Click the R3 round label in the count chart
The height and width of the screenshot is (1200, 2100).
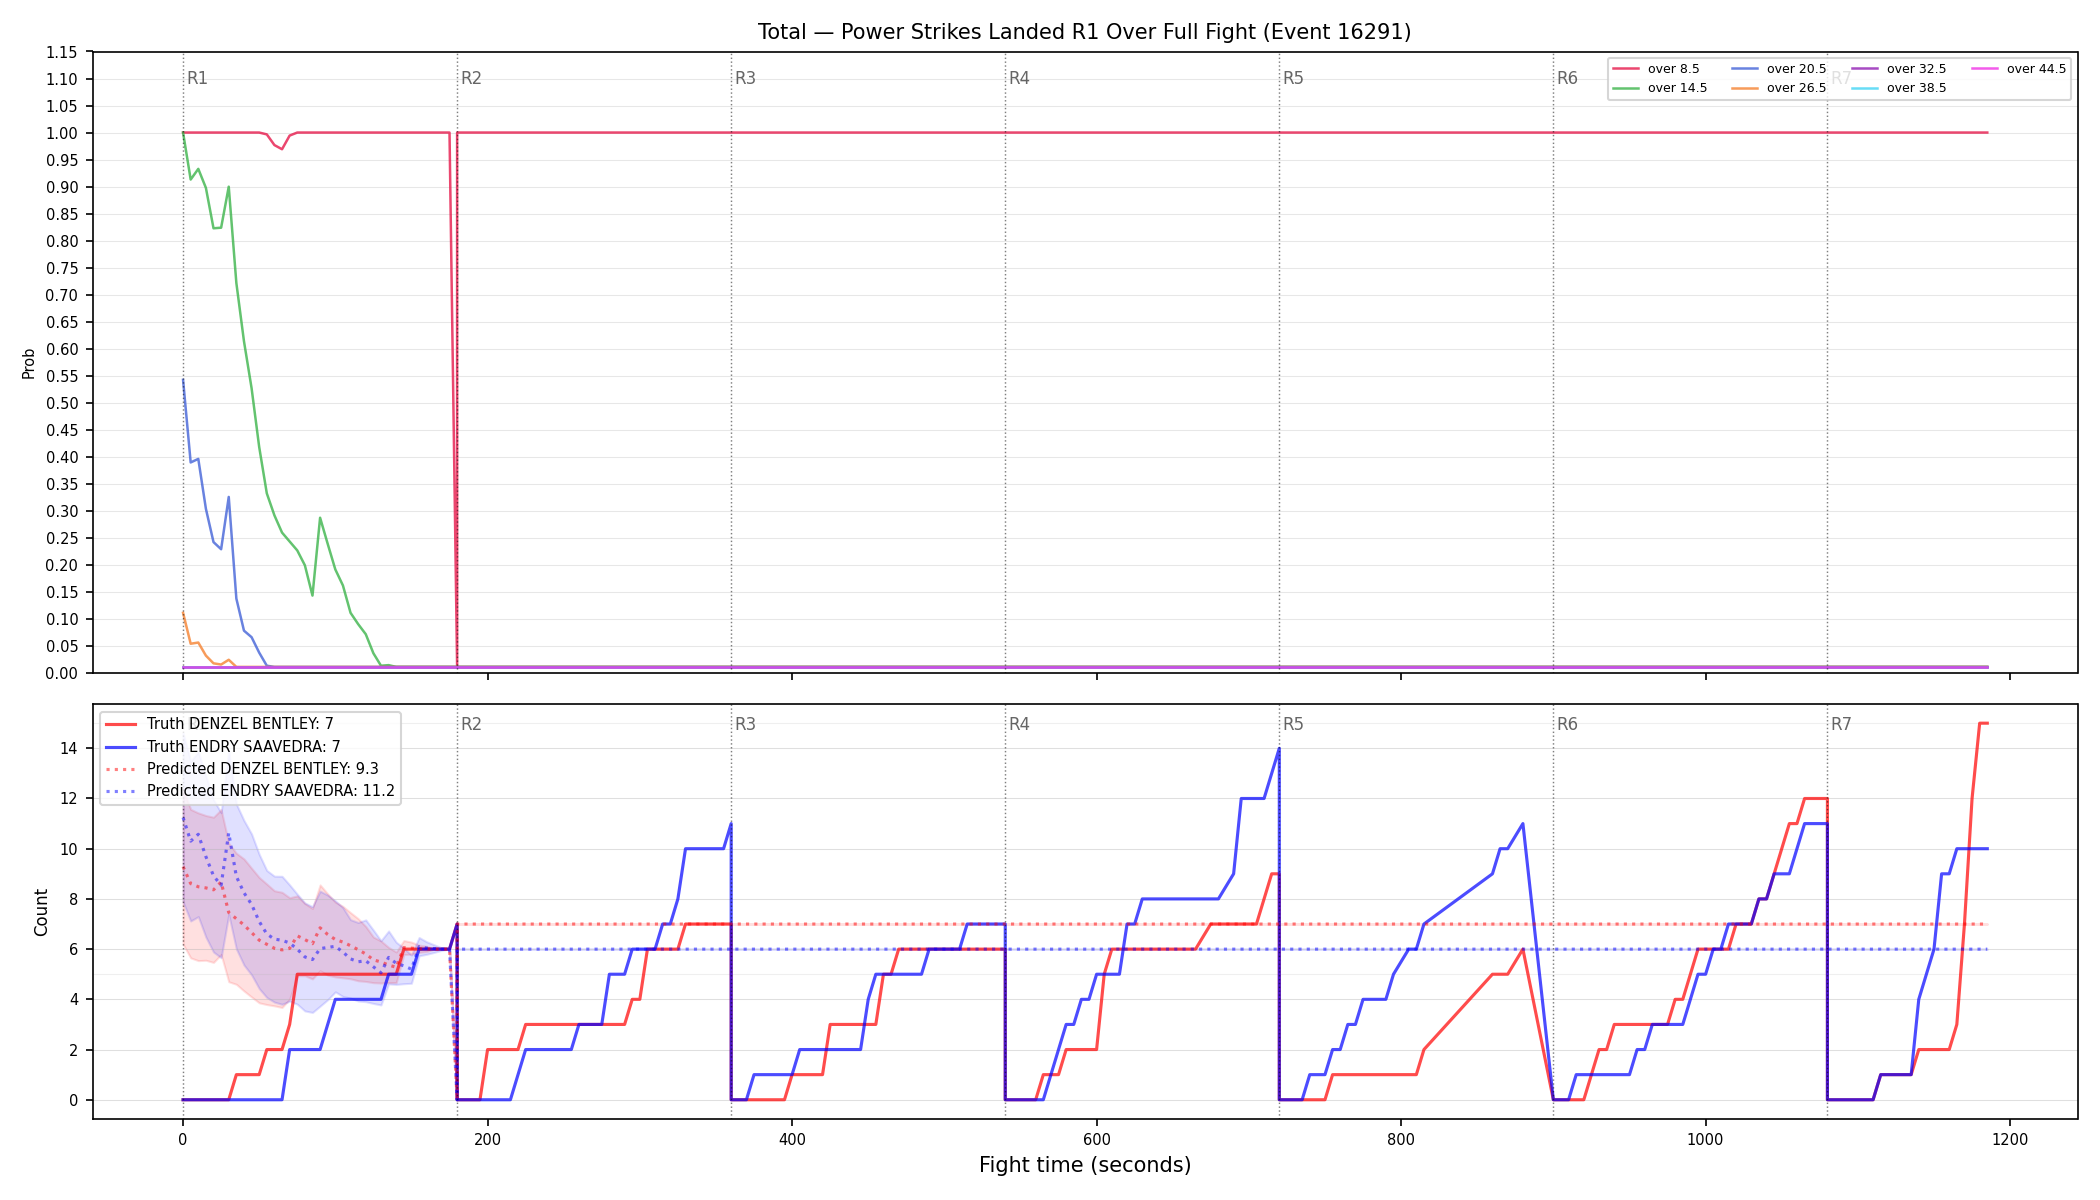coord(745,724)
